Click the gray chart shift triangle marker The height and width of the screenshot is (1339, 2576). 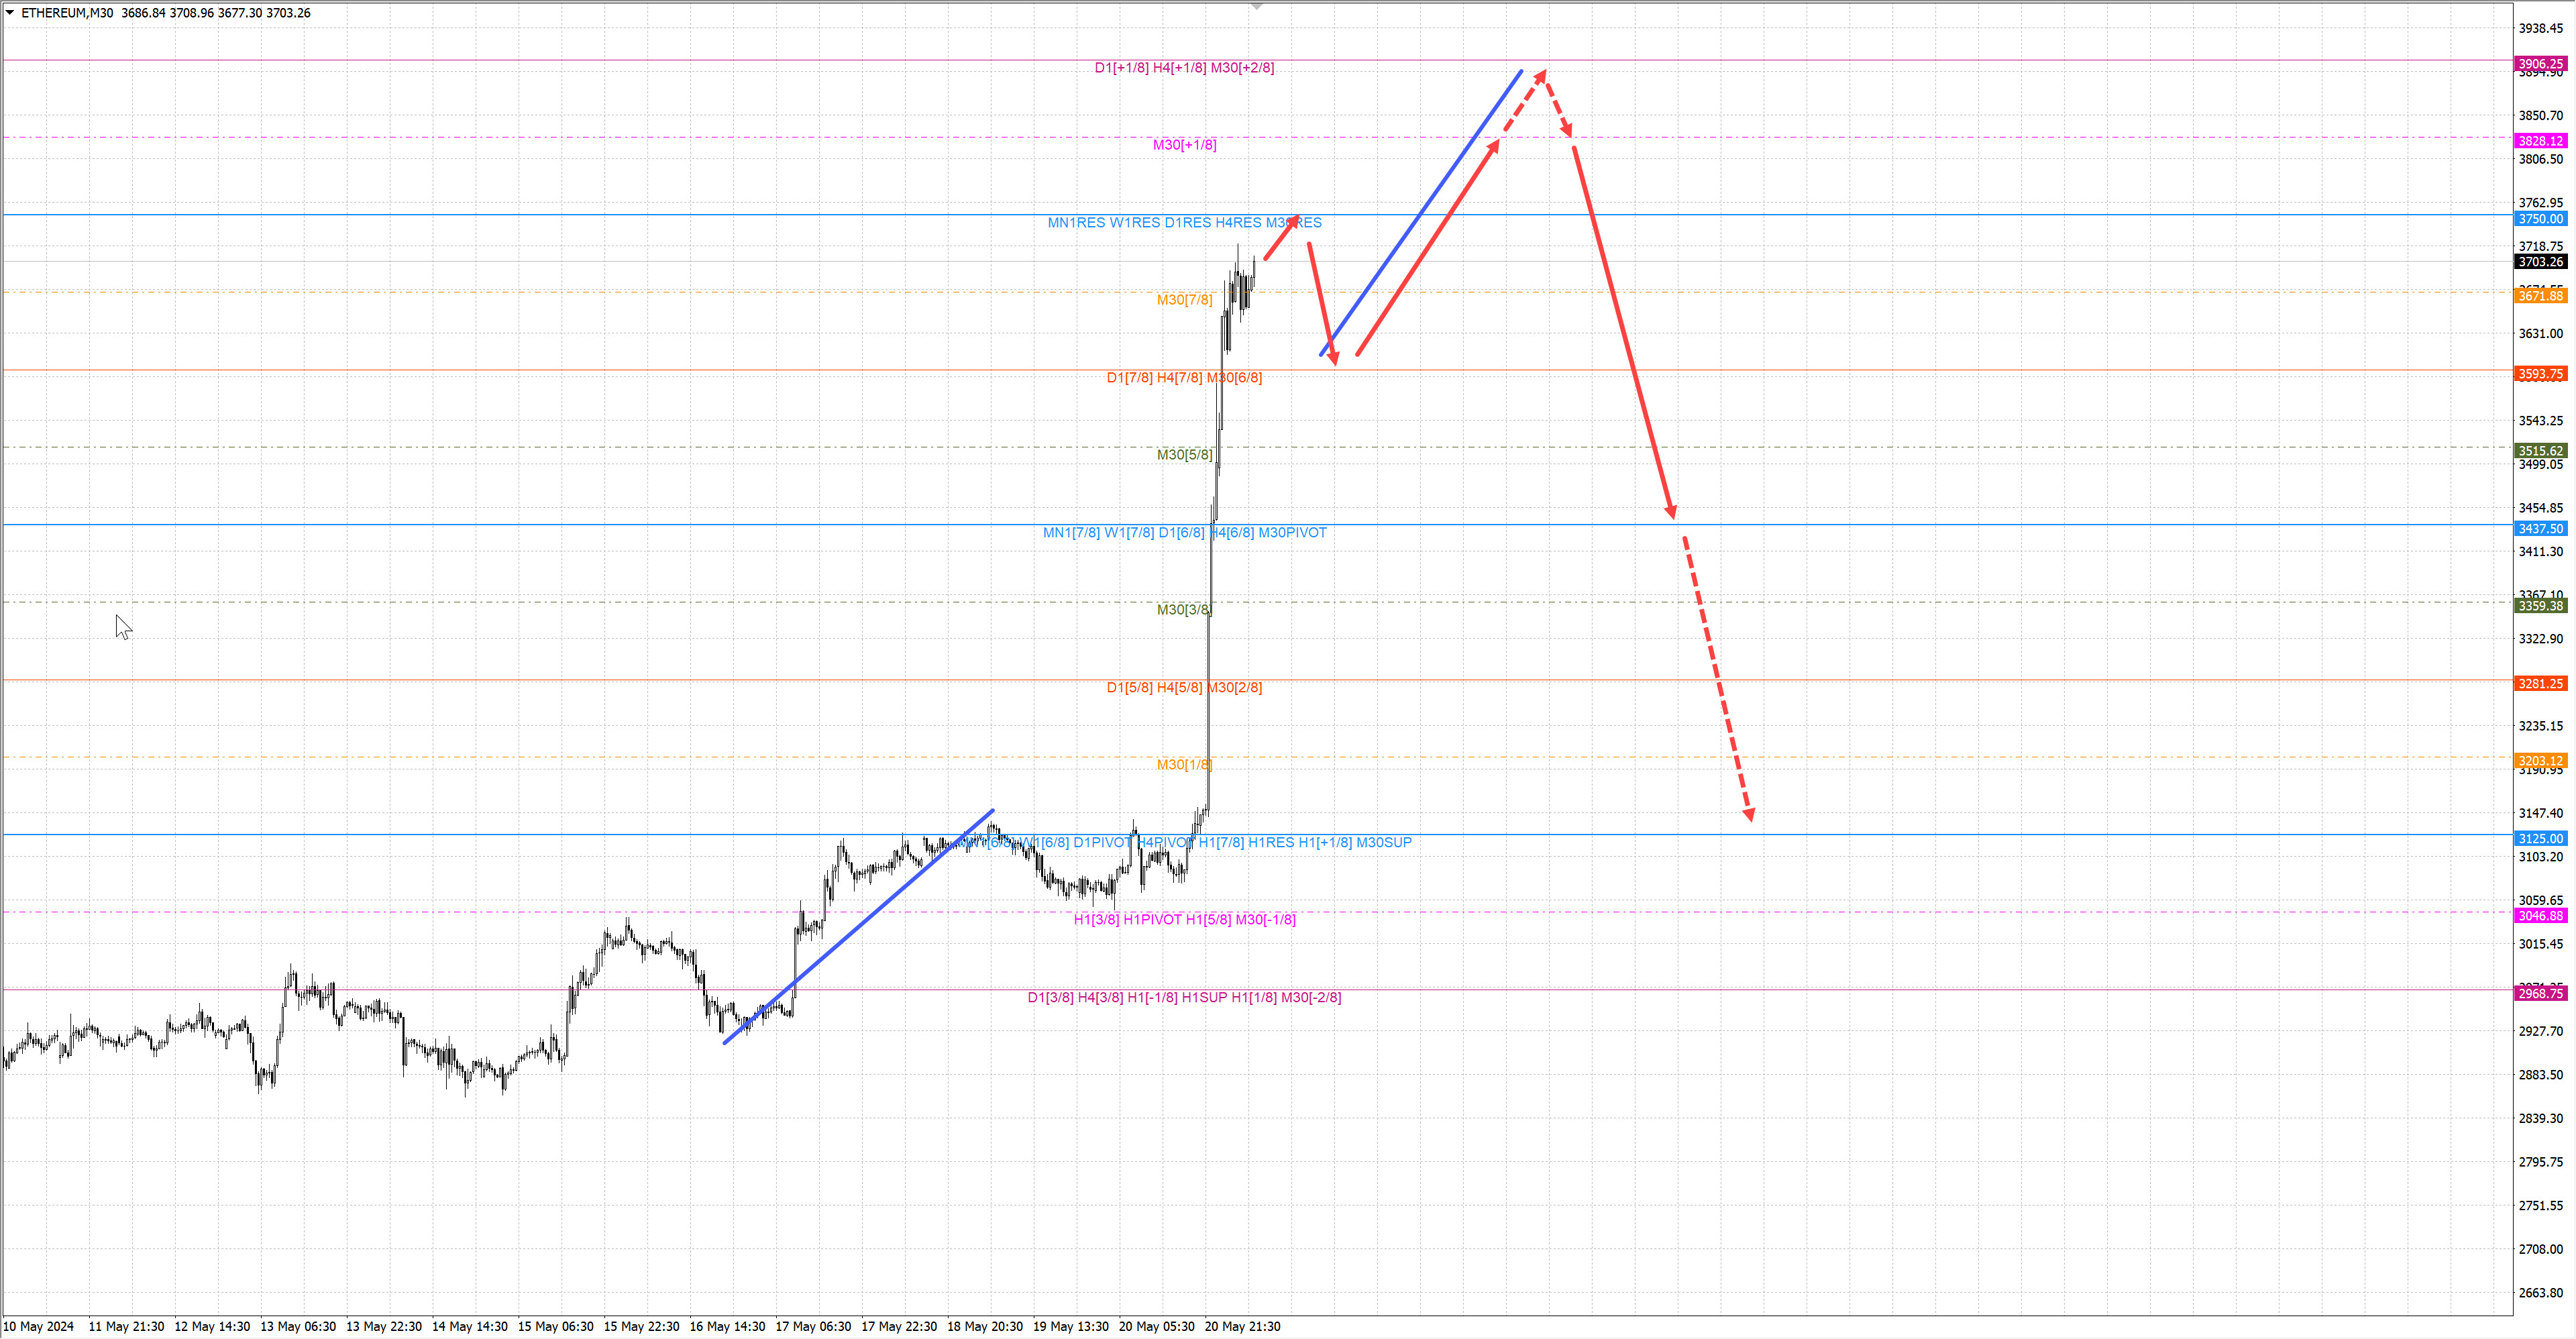click(x=1257, y=7)
